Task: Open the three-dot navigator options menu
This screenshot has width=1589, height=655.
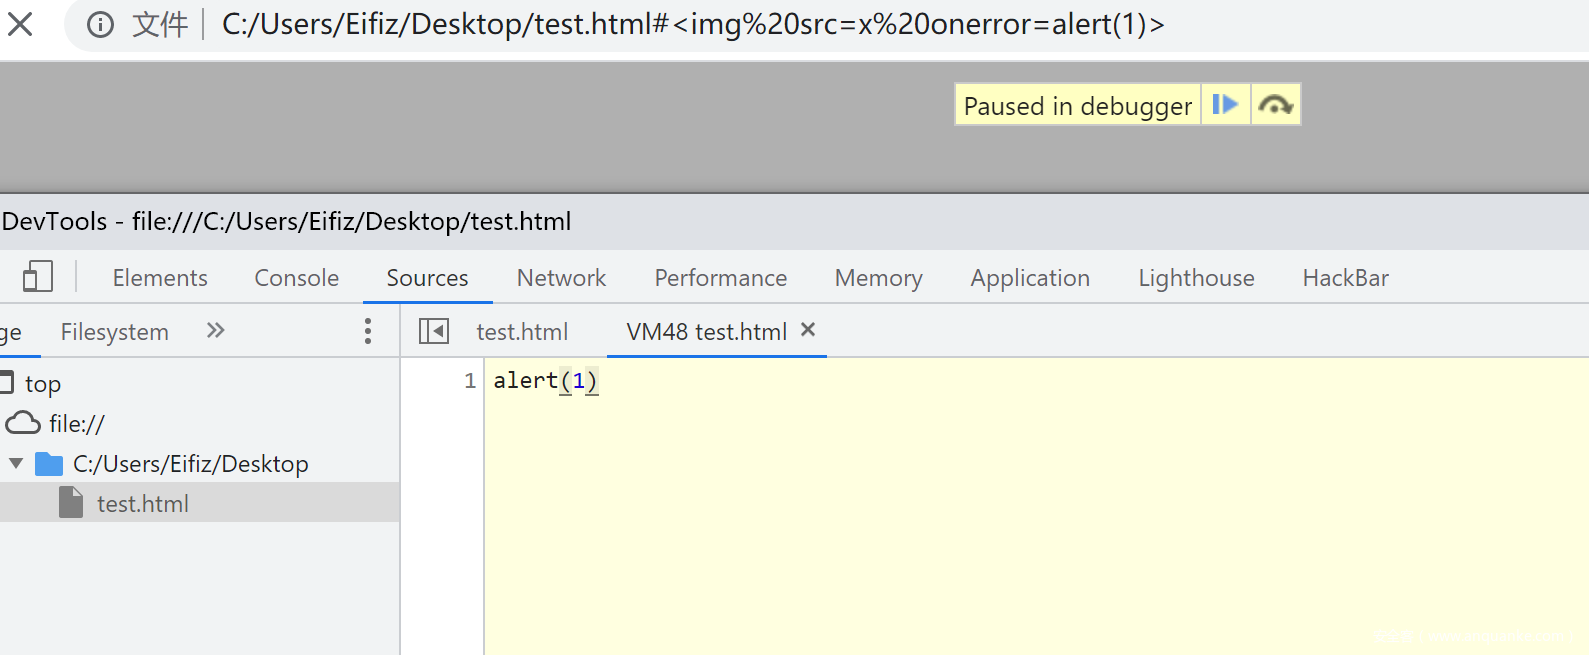Action: coord(368,331)
